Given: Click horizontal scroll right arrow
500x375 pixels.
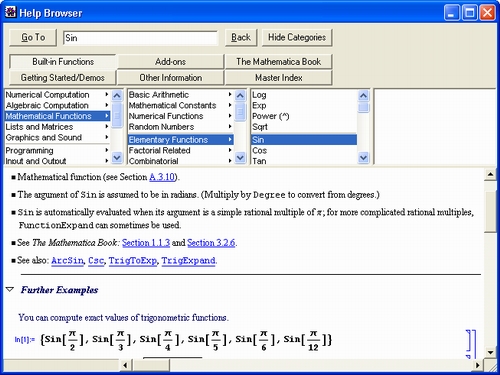Looking at the screenshot, I should click(x=478, y=365).
